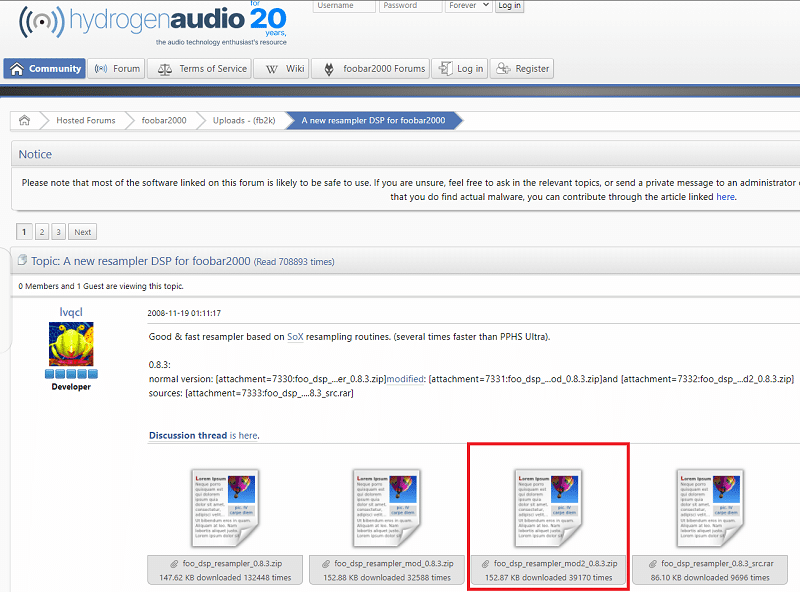Click the foobar2000 Forums star icon
Image resolution: width=800 pixels, height=592 pixels.
tap(328, 68)
